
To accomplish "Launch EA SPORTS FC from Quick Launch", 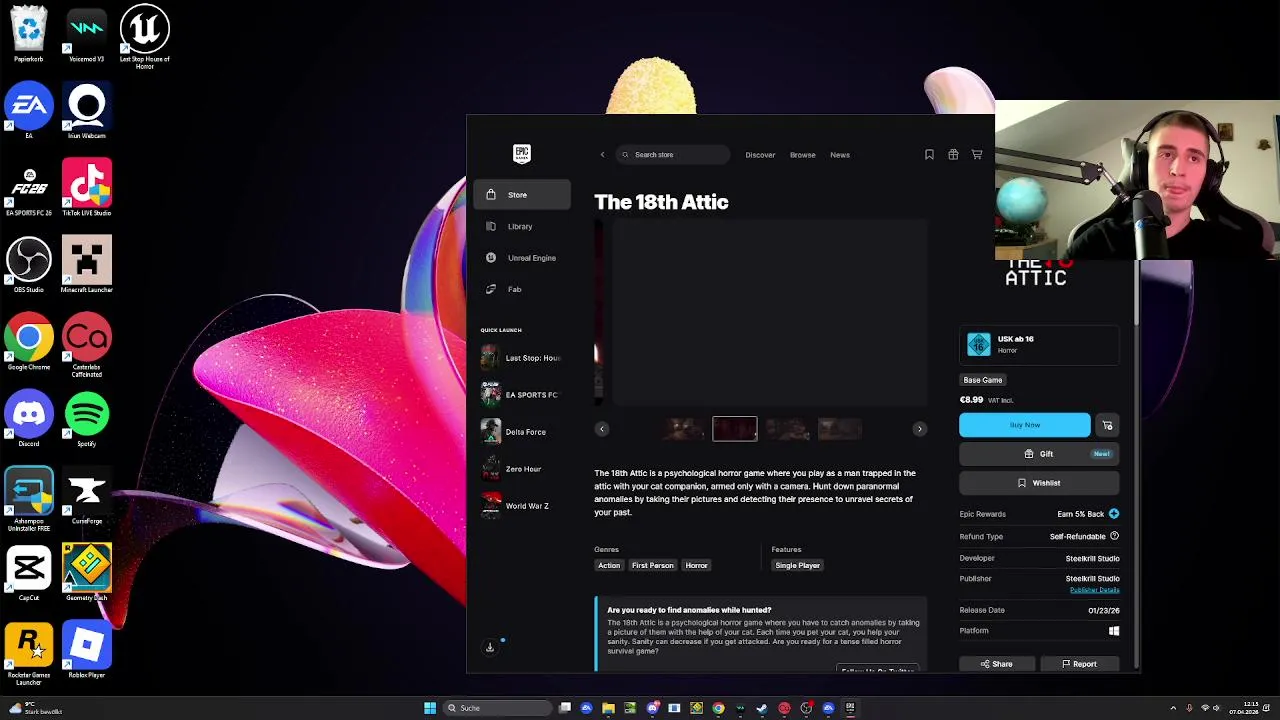I will [522, 395].
